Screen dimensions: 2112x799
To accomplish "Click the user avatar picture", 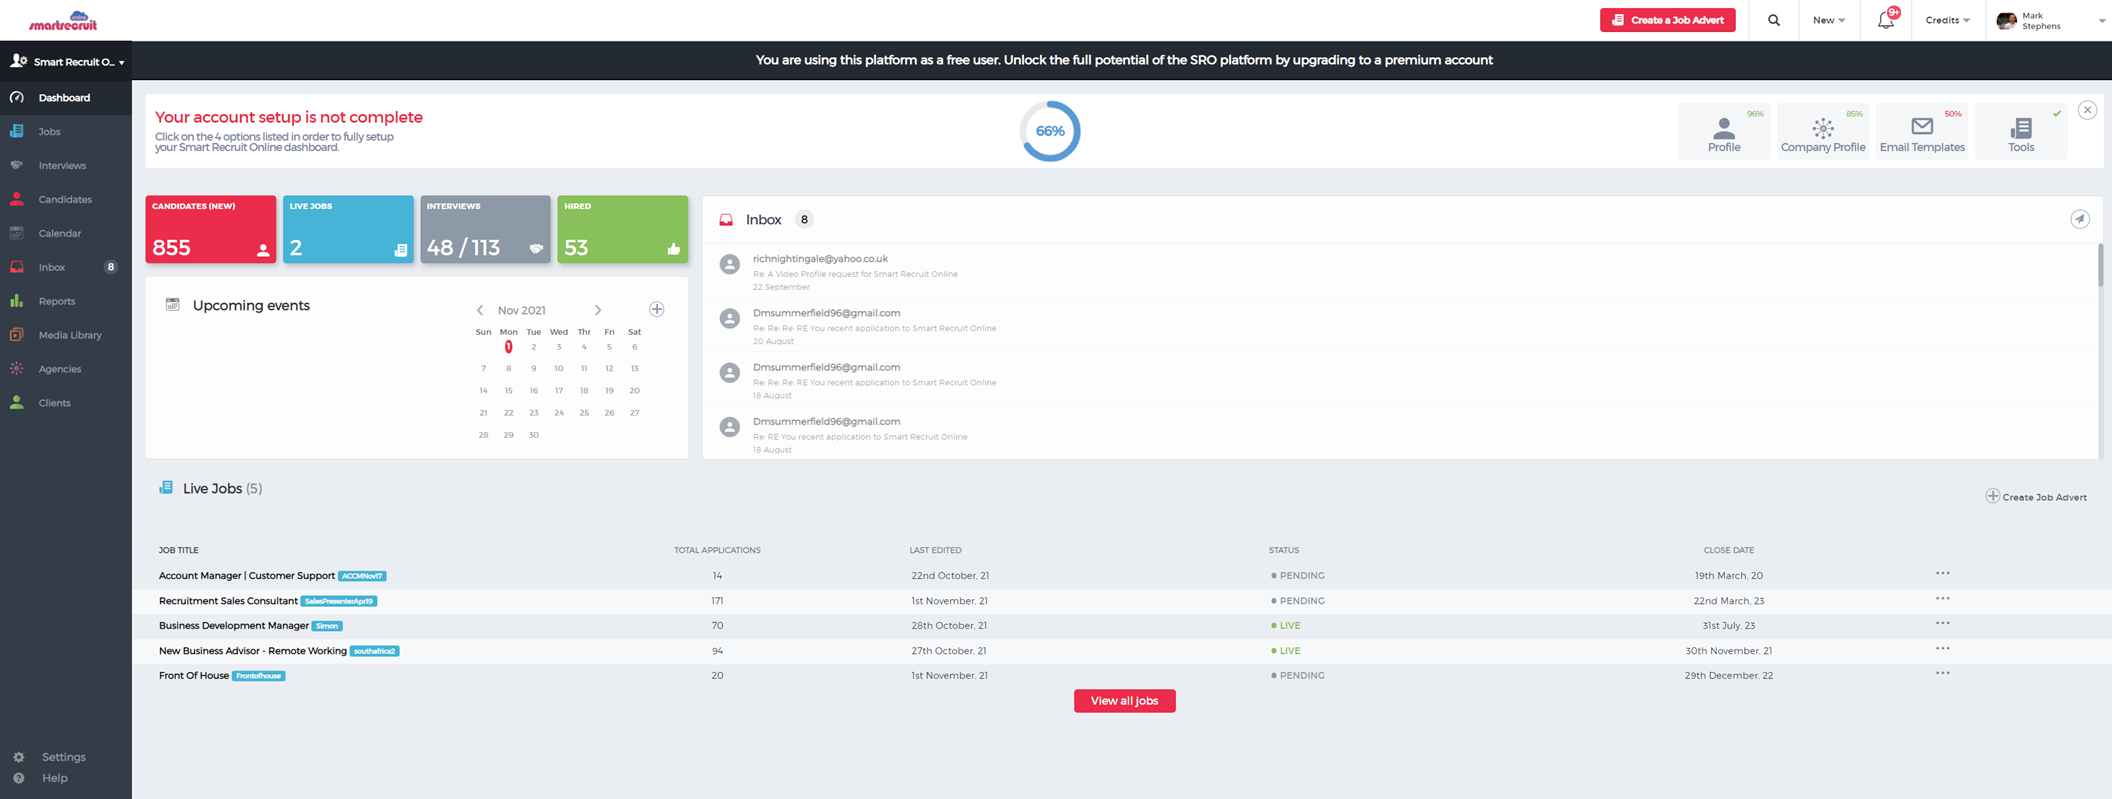I will 2006,21.
